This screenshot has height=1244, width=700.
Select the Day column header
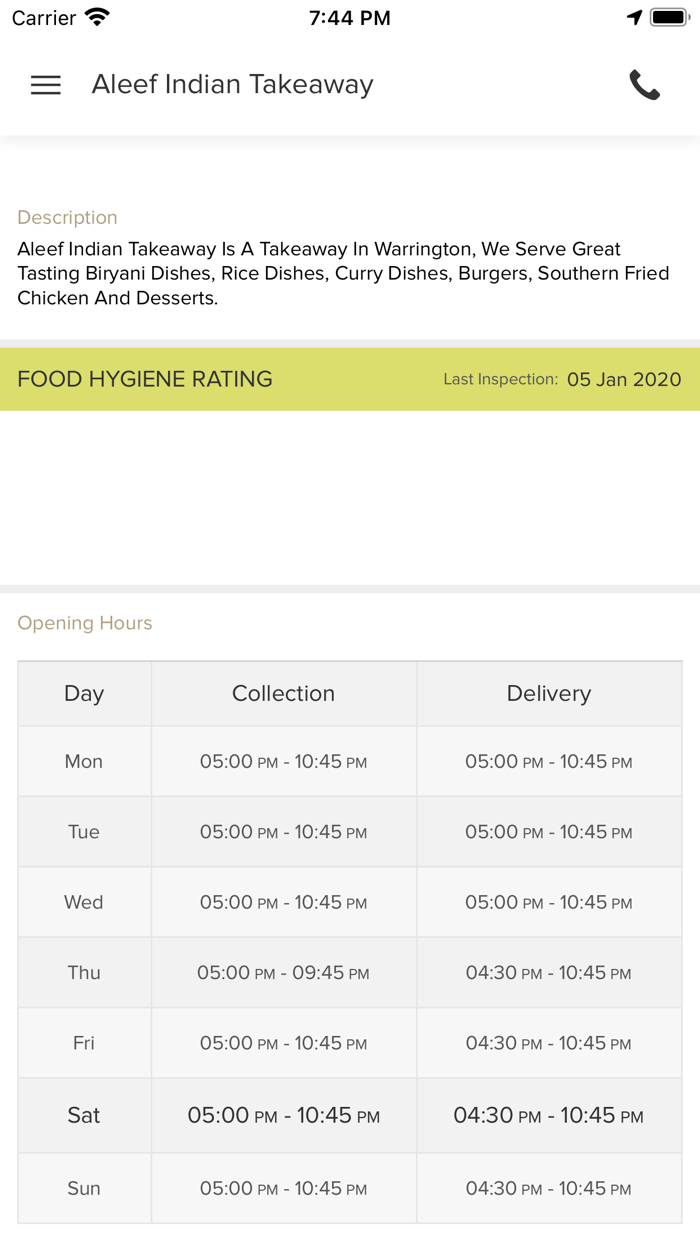[84, 693]
